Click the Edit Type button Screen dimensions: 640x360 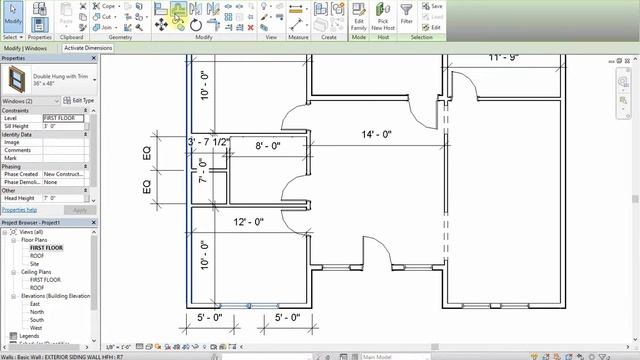click(79, 100)
